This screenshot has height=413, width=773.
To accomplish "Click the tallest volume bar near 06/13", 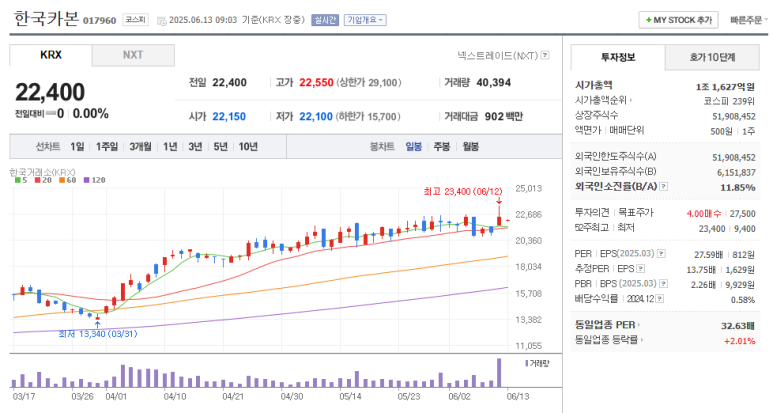I will [x=499, y=373].
